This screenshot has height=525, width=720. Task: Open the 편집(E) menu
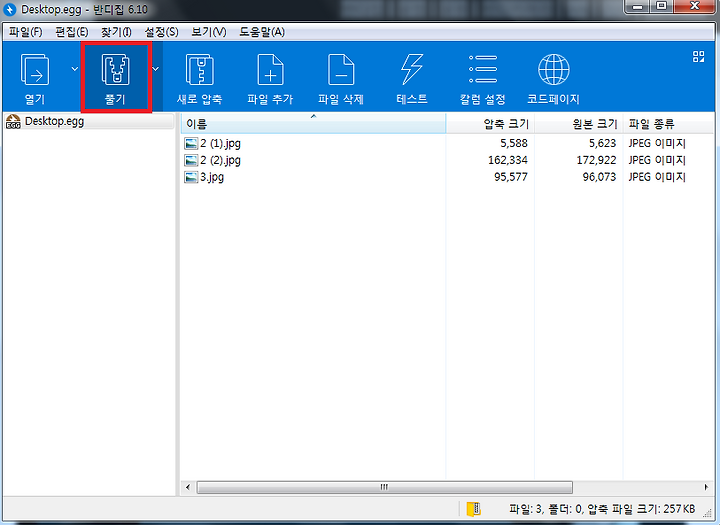pyautogui.click(x=72, y=32)
